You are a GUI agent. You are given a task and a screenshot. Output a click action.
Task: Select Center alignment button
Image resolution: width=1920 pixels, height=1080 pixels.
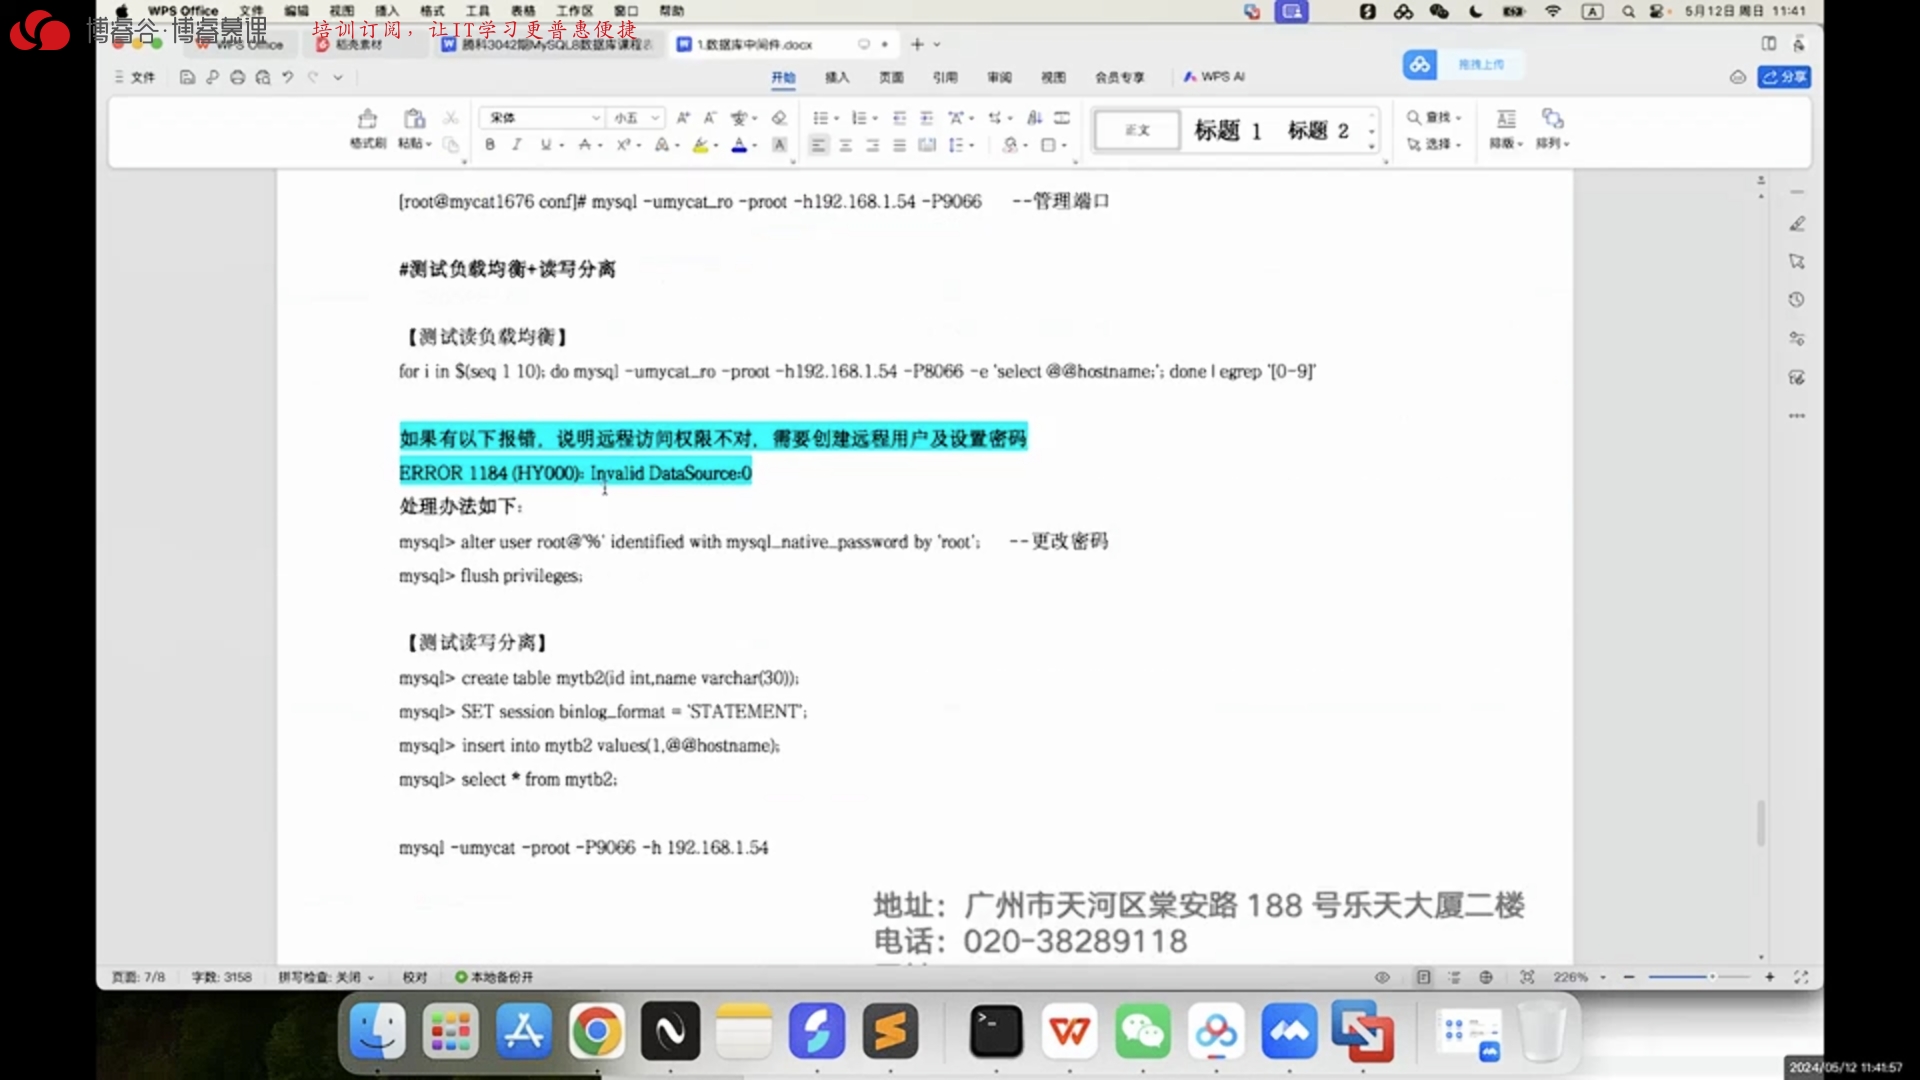846,145
